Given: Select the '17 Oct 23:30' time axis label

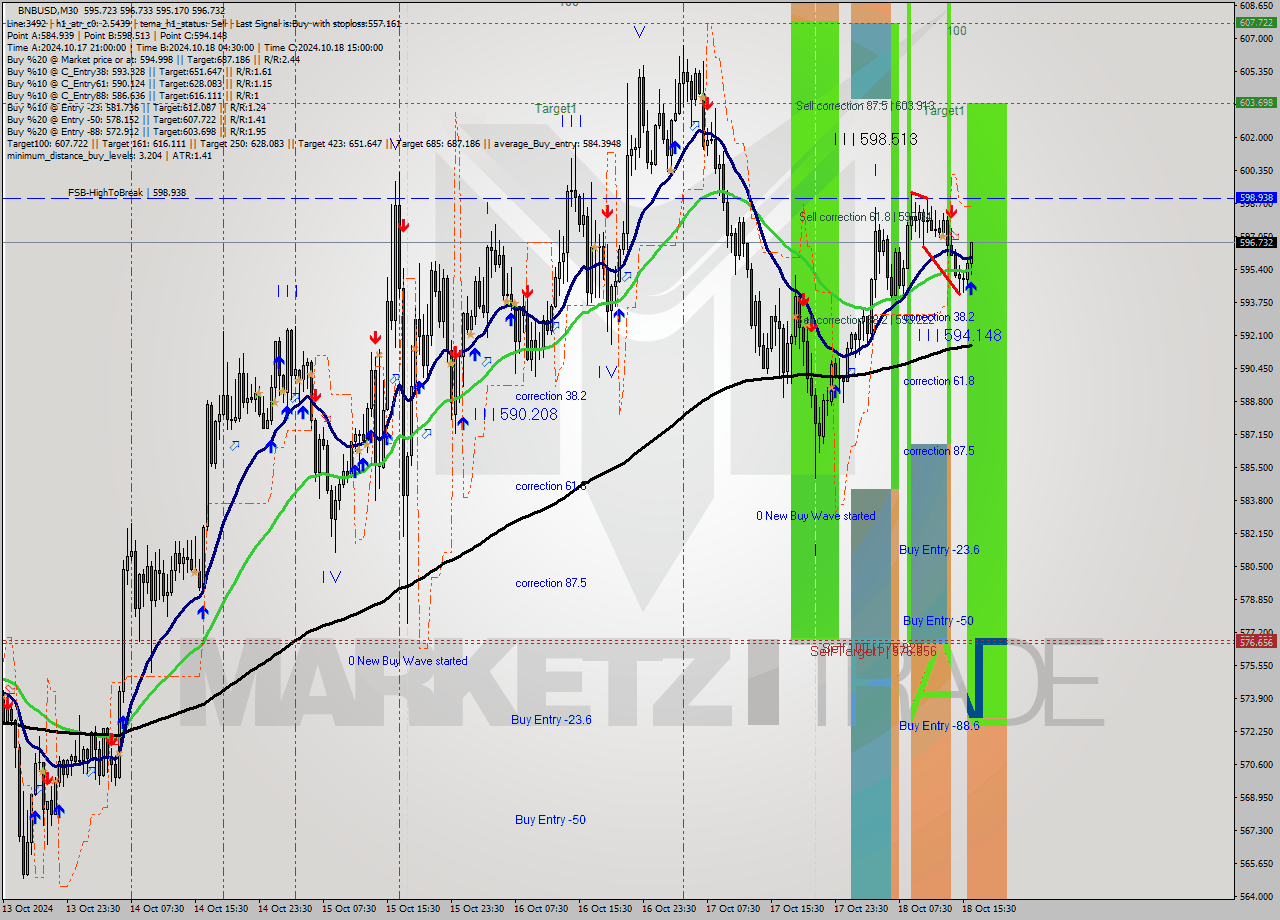Looking at the screenshot, I should pyautogui.click(x=862, y=909).
